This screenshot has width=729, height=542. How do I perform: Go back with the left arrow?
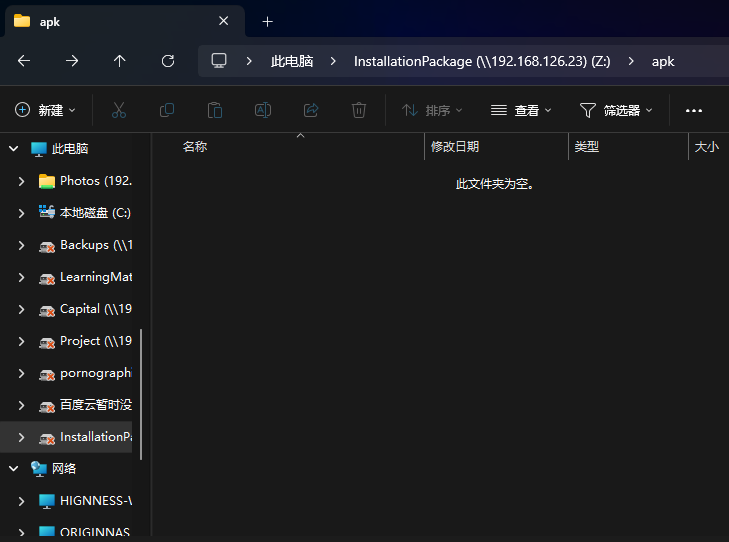pos(24,61)
